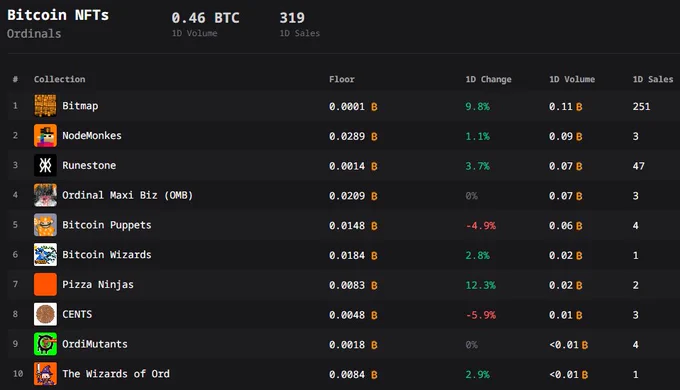680x390 pixels.
Task: Sort by the 1D Sales column header
Action: point(653,79)
